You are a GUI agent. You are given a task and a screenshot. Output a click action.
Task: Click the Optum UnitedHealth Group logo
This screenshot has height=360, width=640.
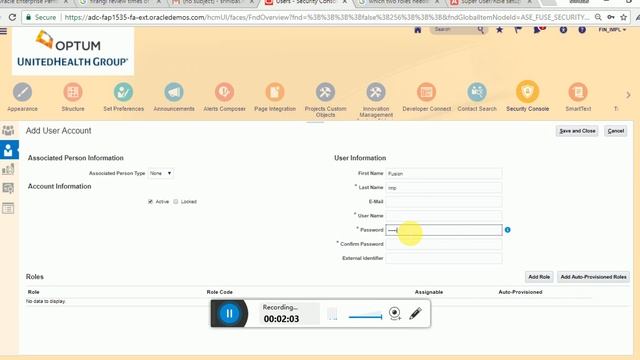73,50
